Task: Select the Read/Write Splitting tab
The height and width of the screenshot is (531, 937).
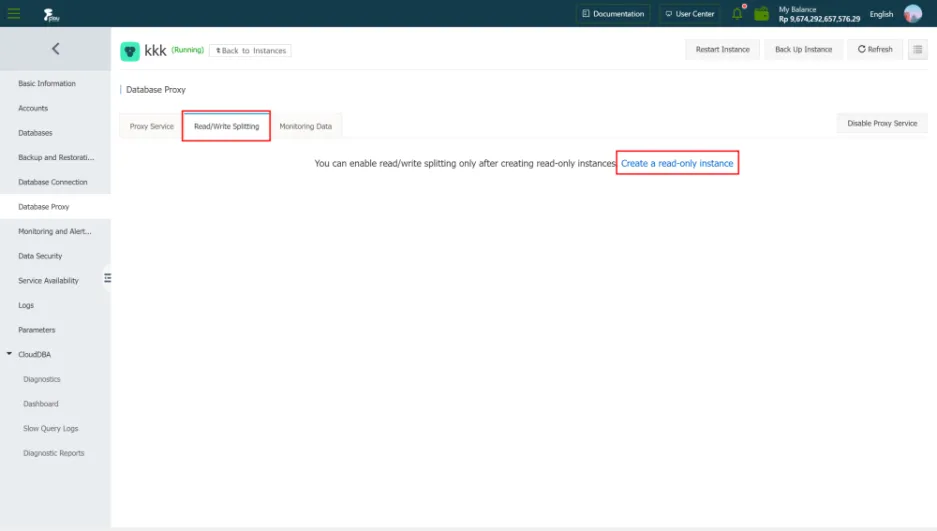Action: click(226, 126)
